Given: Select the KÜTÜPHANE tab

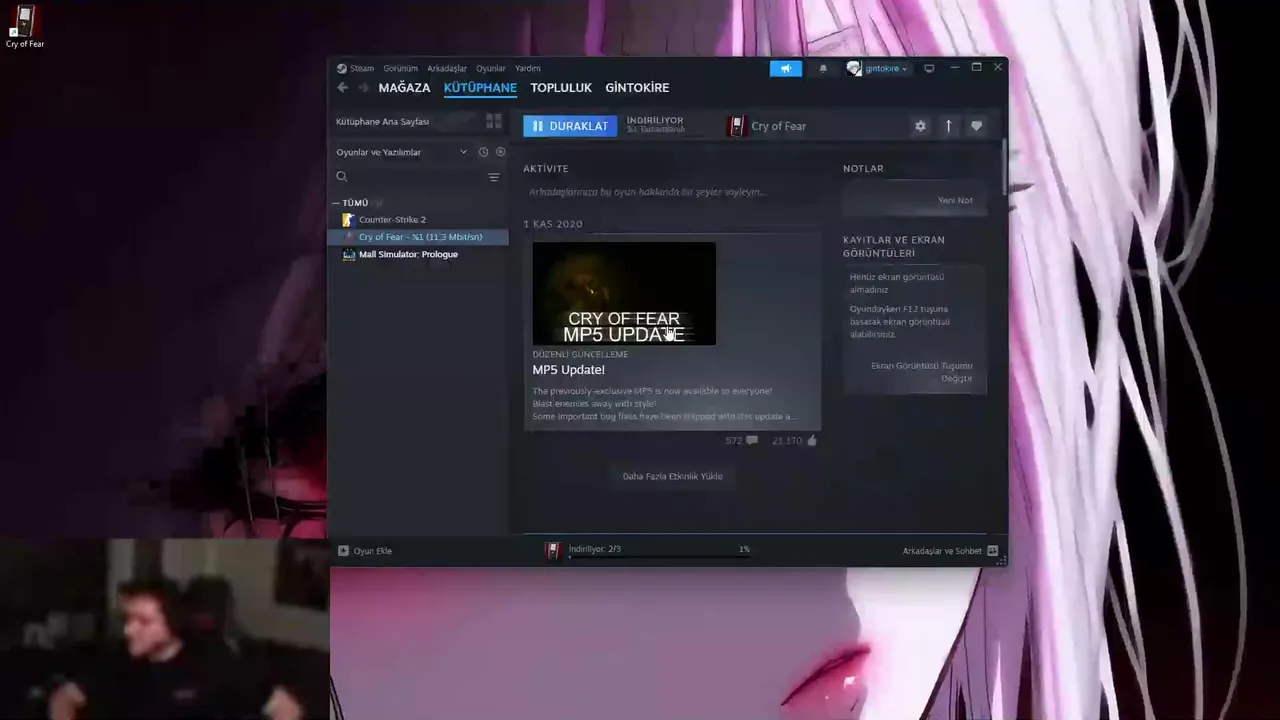Looking at the screenshot, I should pos(480,88).
